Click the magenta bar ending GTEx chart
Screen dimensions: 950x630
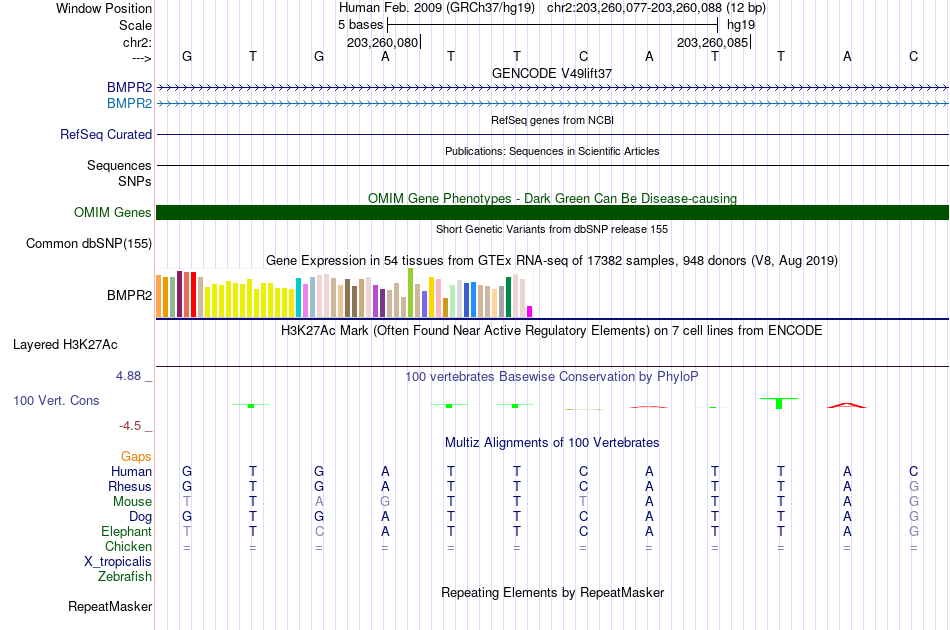pos(529,311)
